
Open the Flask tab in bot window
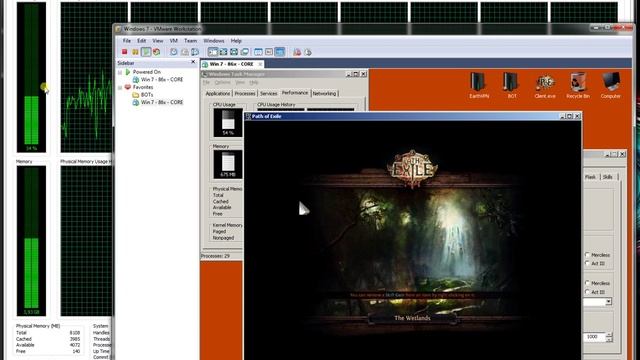click(590, 177)
